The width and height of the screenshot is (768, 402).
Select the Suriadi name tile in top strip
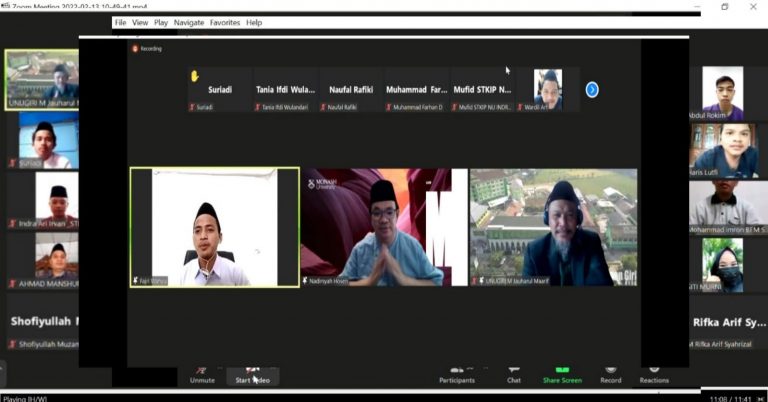tap(220, 90)
